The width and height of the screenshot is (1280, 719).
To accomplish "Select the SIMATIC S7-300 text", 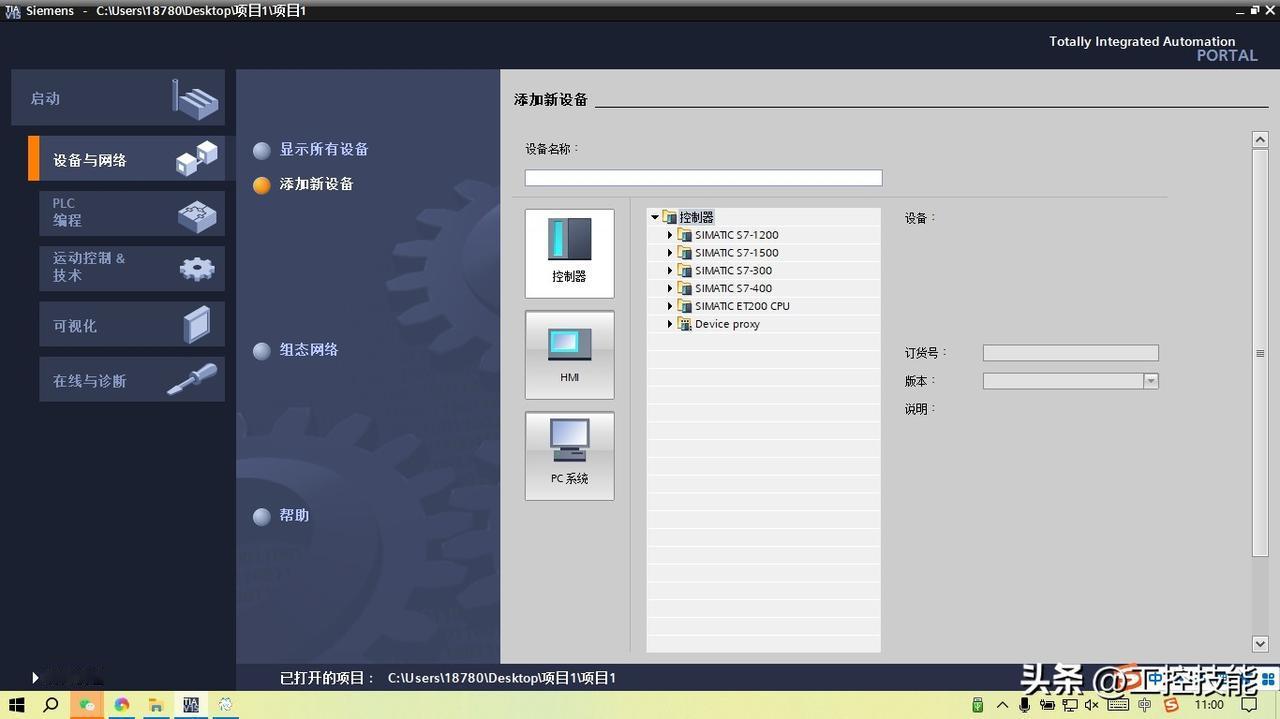I will pyautogui.click(x=733, y=271).
